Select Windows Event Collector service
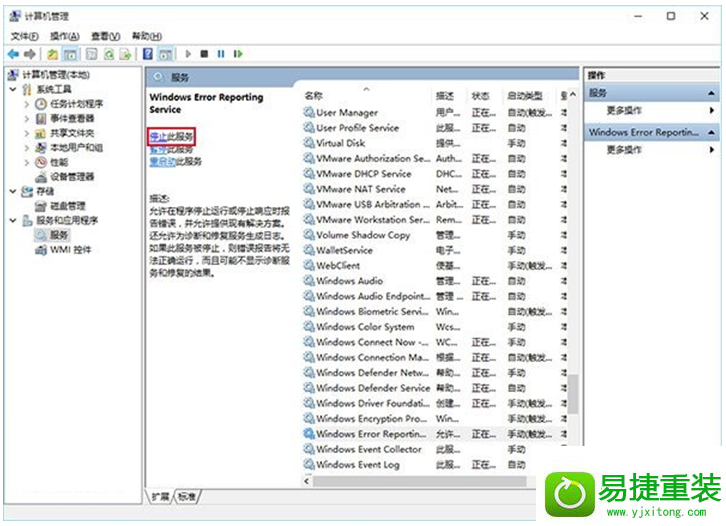 434,449
